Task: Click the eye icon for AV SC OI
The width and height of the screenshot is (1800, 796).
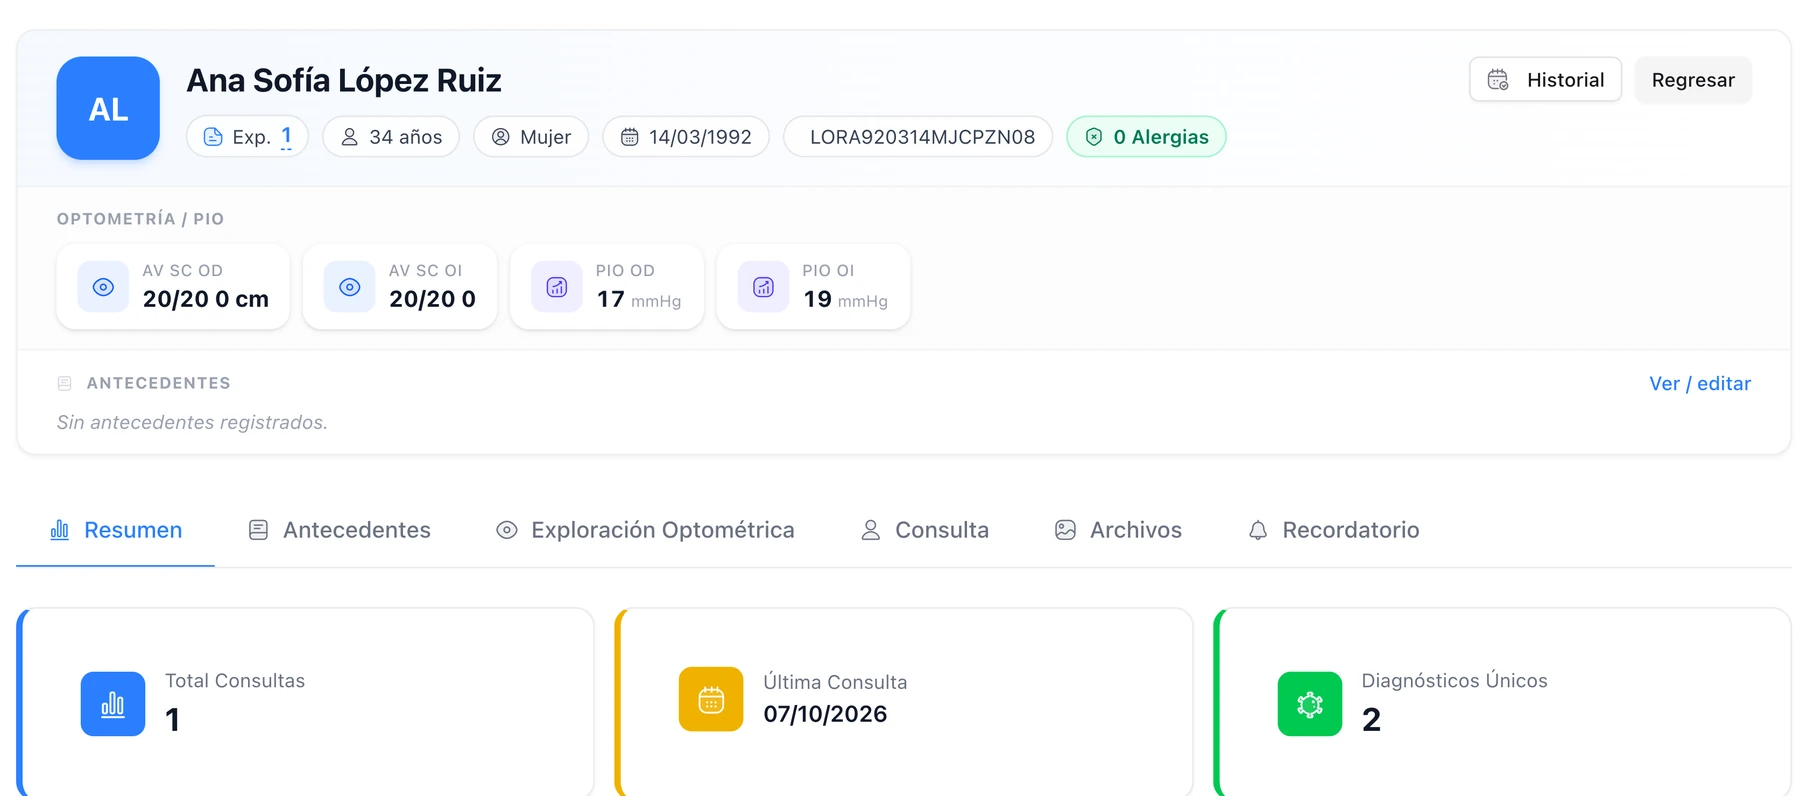Action: (x=350, y=287)
